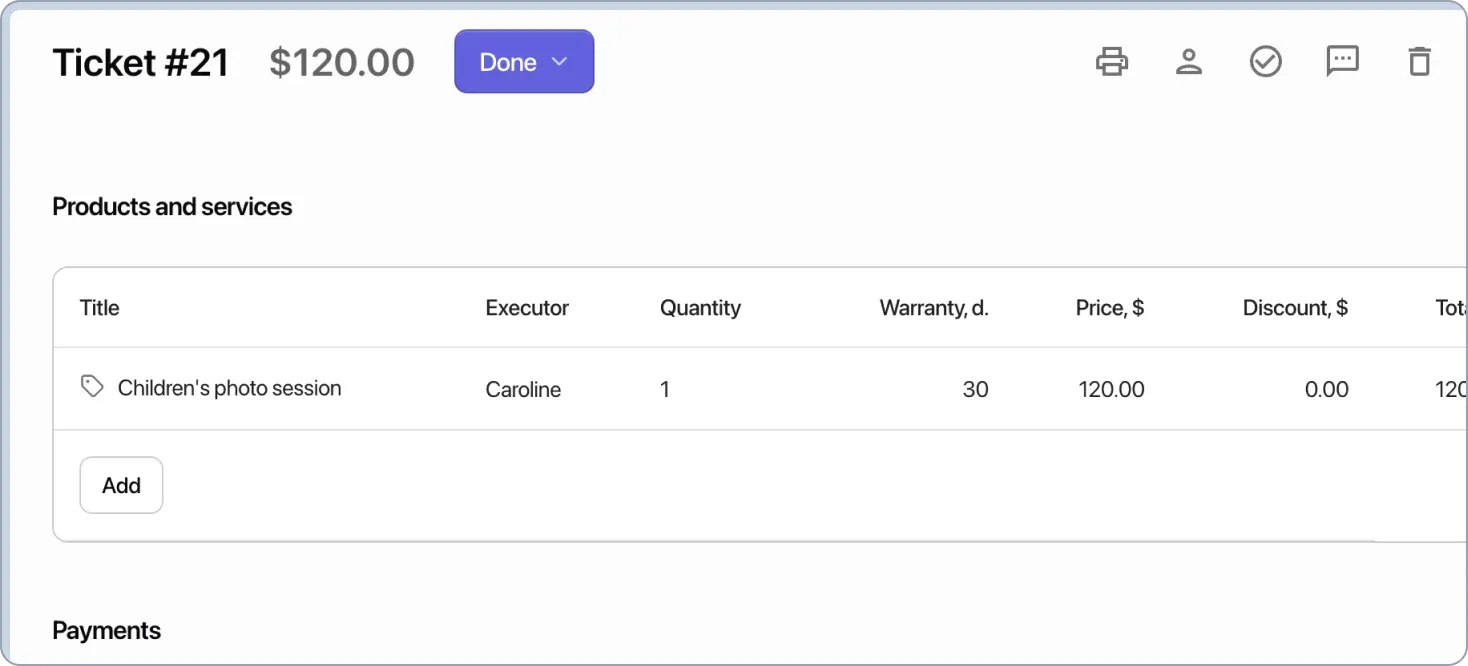Select the Children's photo session row

pos(229,388)
